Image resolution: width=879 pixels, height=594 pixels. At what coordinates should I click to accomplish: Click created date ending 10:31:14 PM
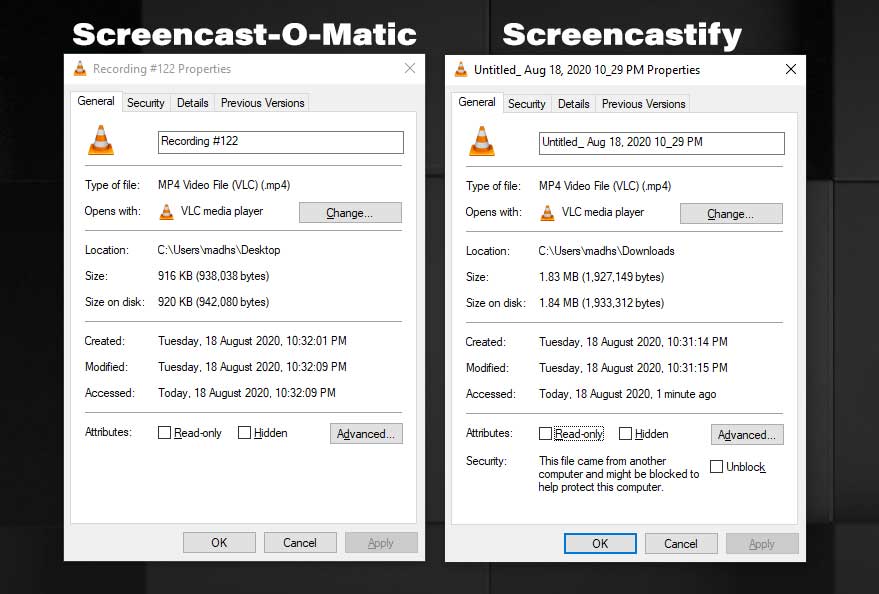tap(633, 342)
